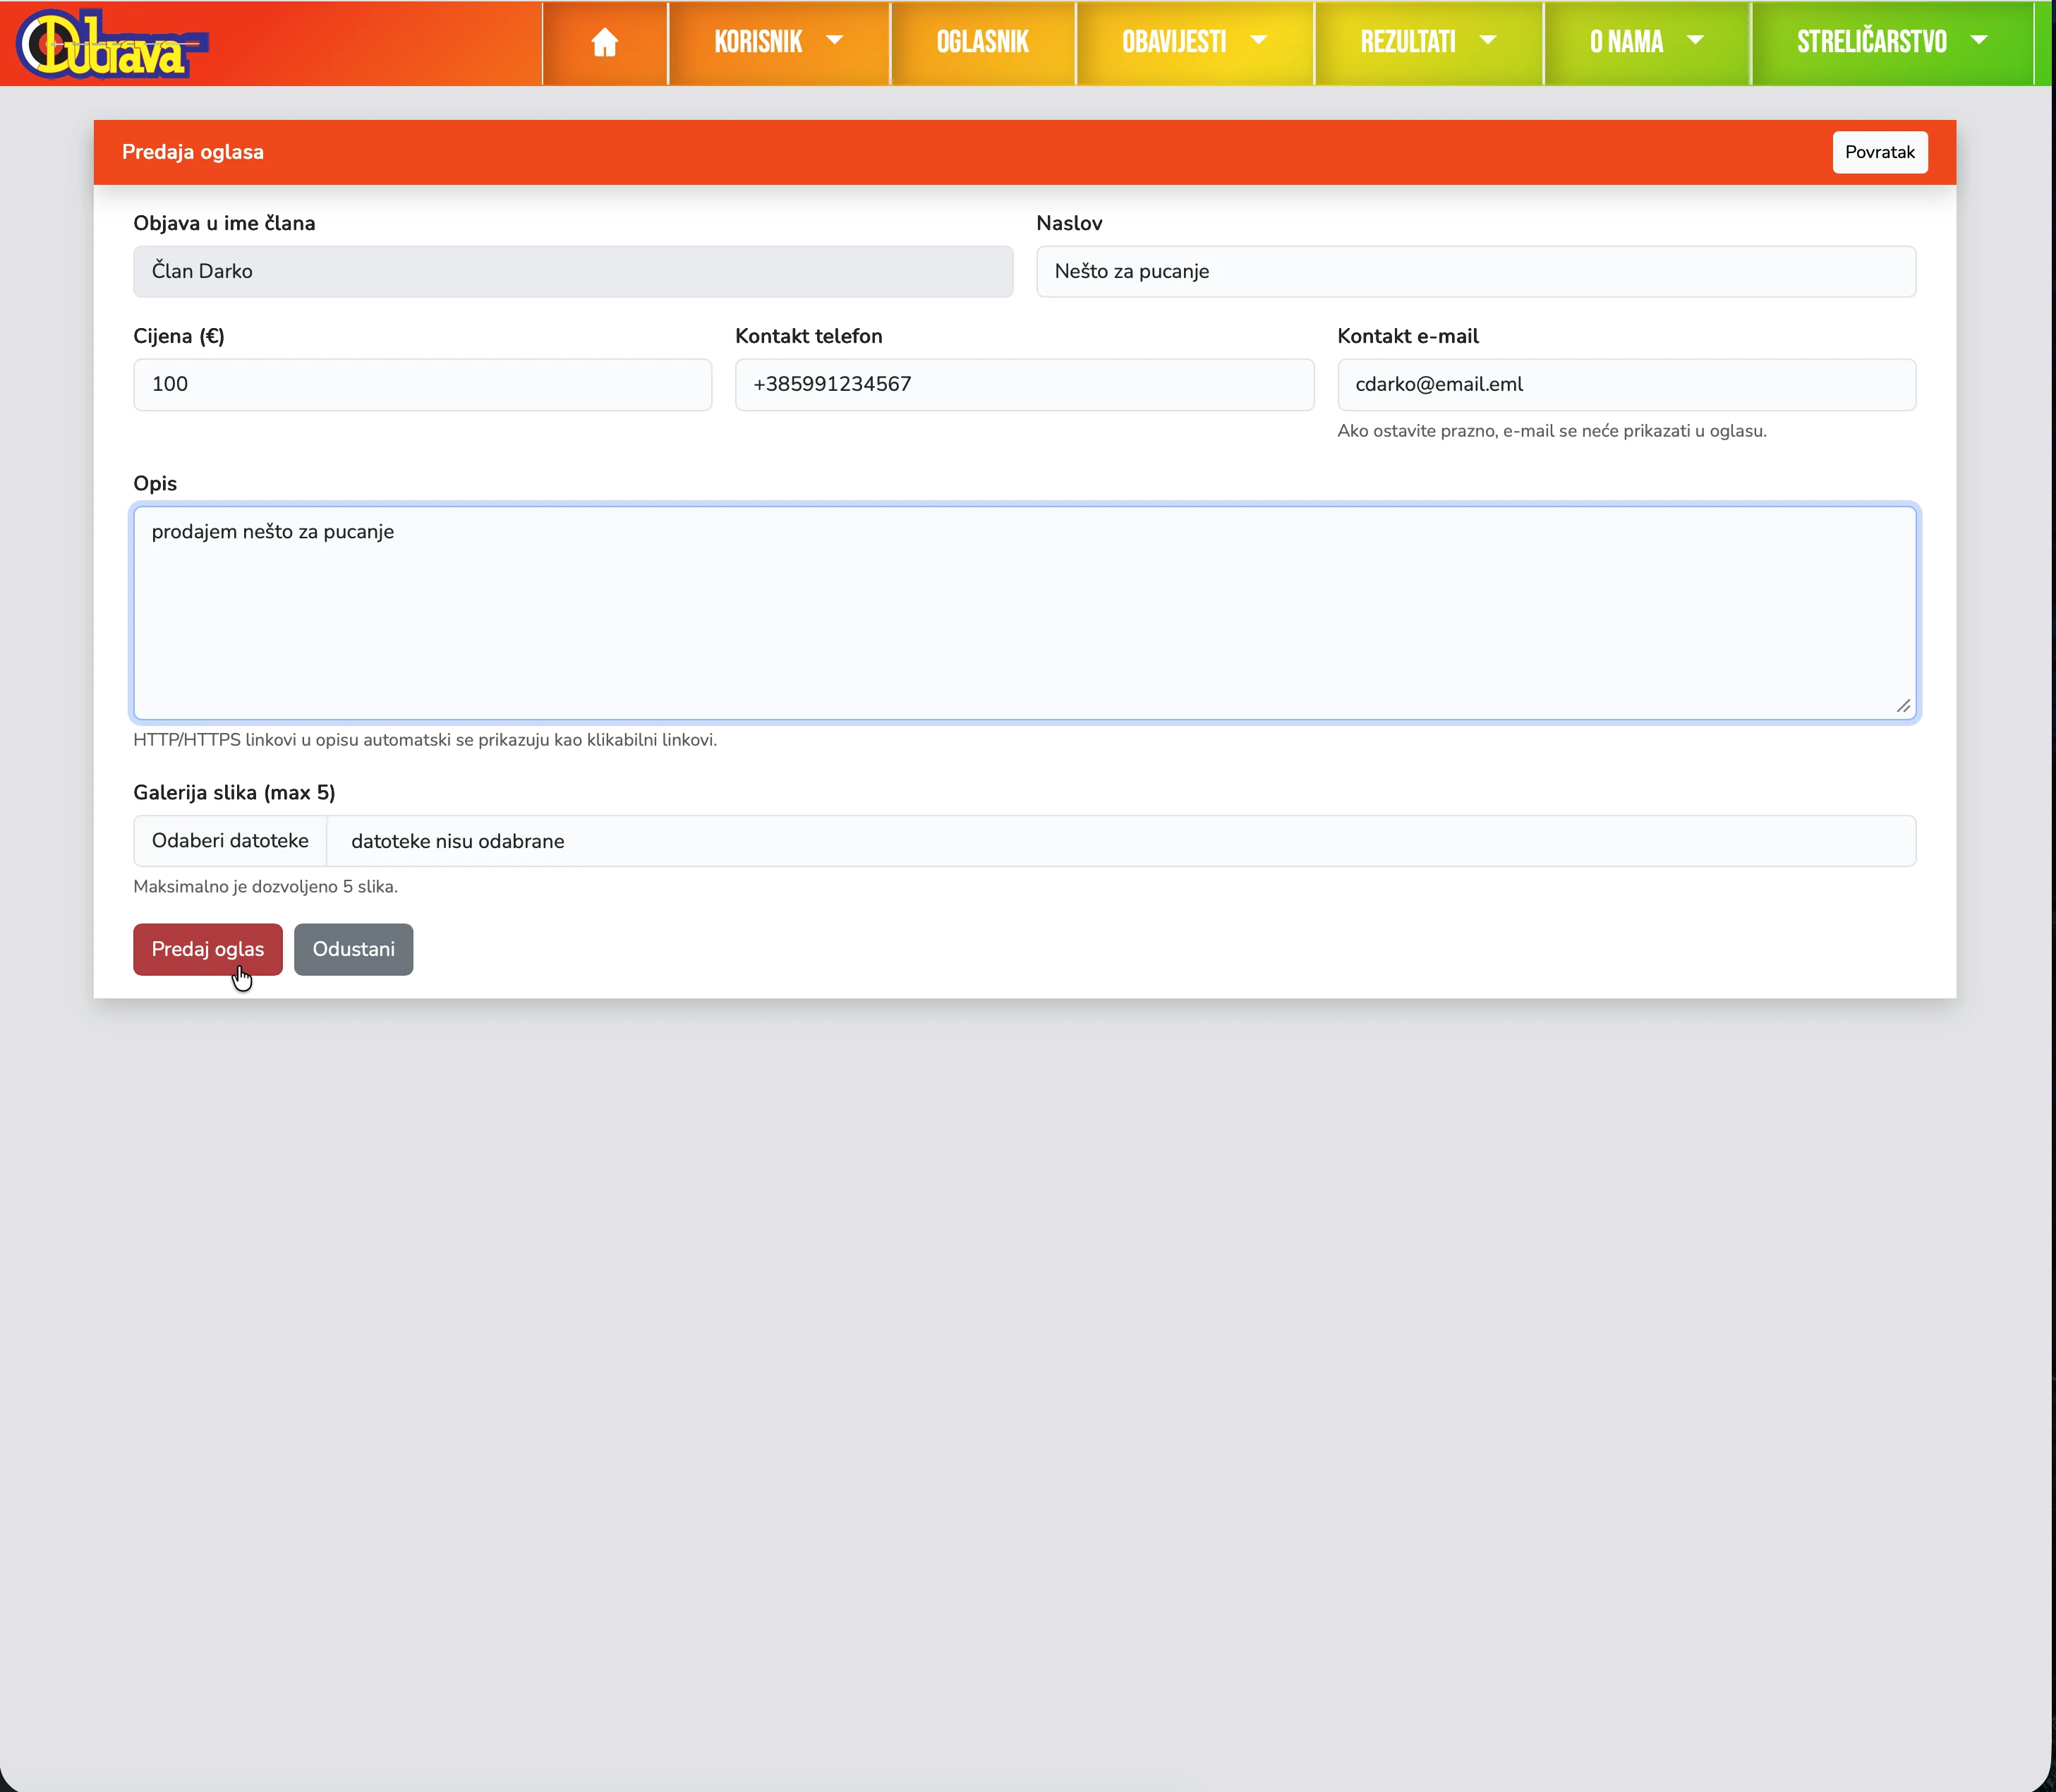Open the Oglasnik menu item
Screen dimensions: 2056x1792
click(x=982, y=42)
